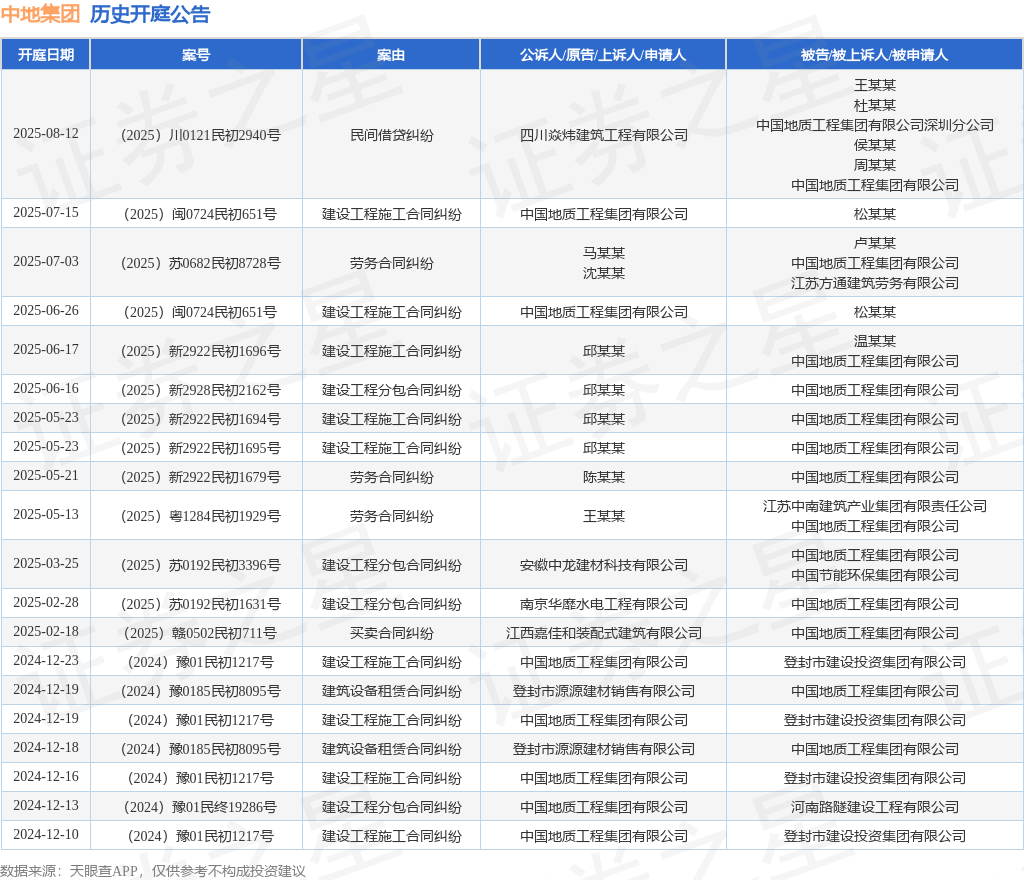Select the date cell 2025-06-17
The width and height of the screenshot is (1024, 880).
point(46,350)
